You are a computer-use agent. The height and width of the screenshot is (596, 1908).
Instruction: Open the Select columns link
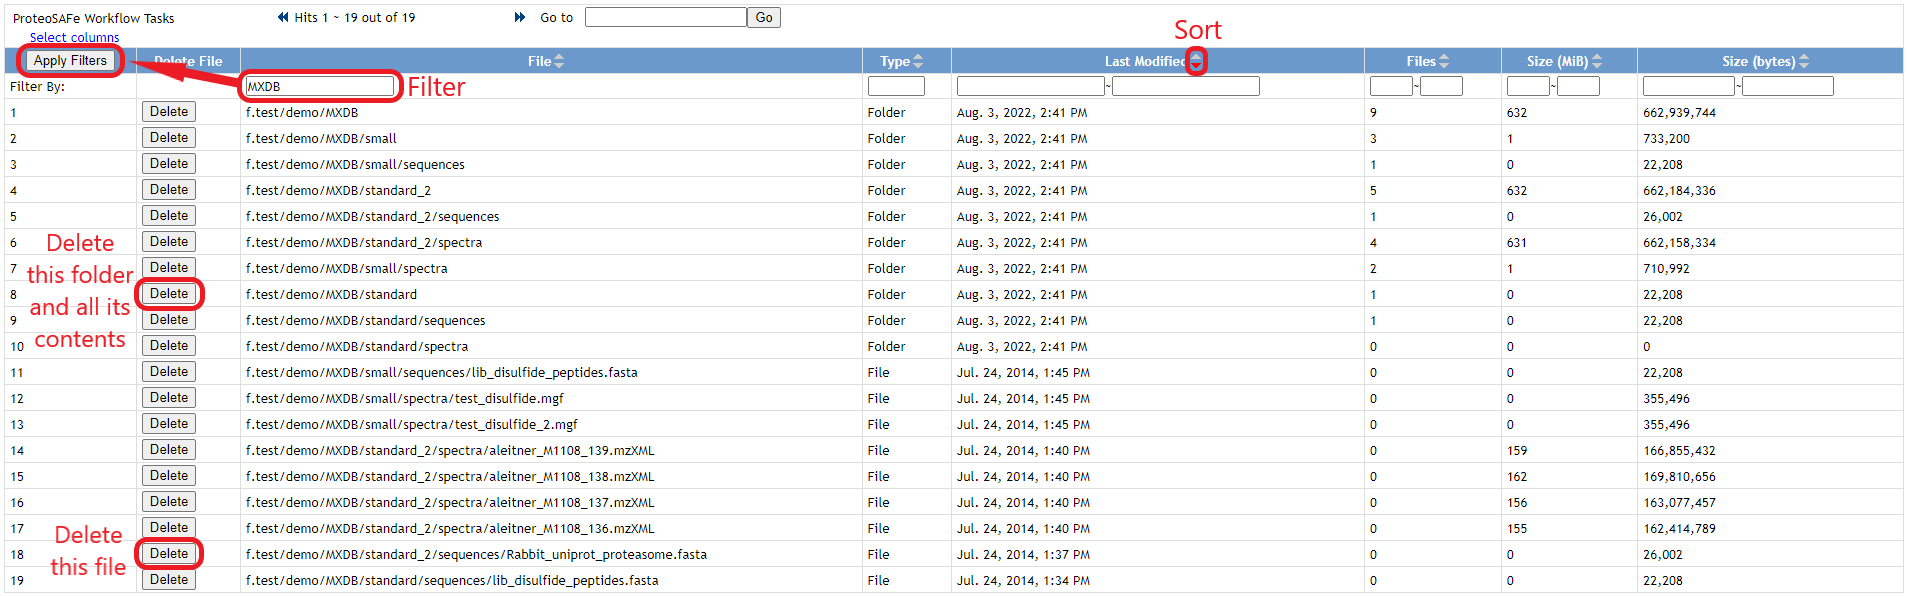point(74,37)
